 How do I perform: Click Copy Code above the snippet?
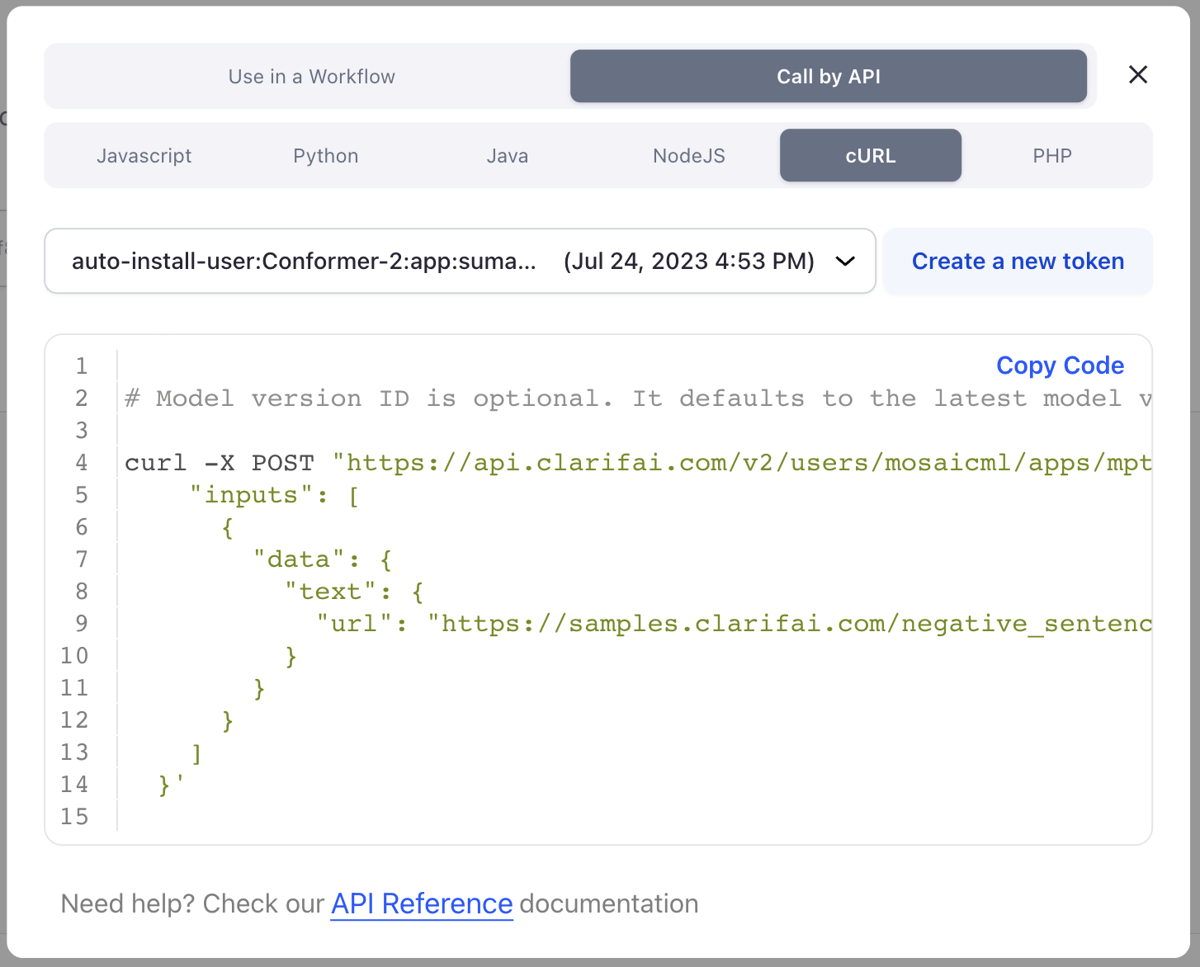[1060, 366]
